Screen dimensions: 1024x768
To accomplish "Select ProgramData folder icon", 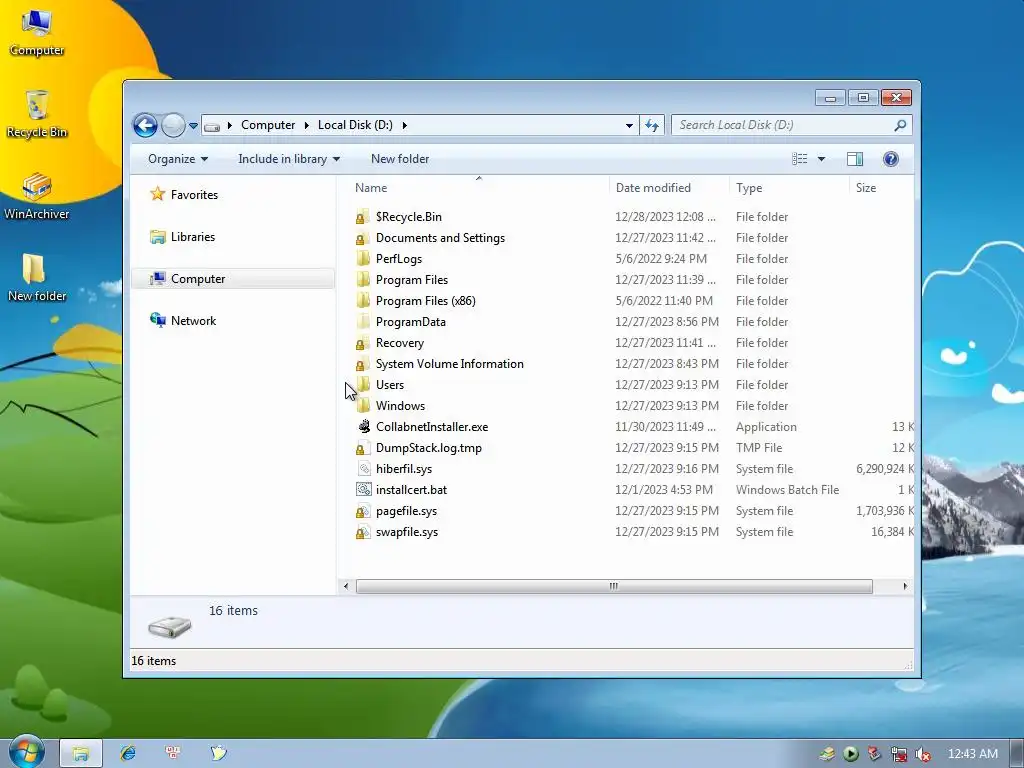I will click(x=362, y=322).
